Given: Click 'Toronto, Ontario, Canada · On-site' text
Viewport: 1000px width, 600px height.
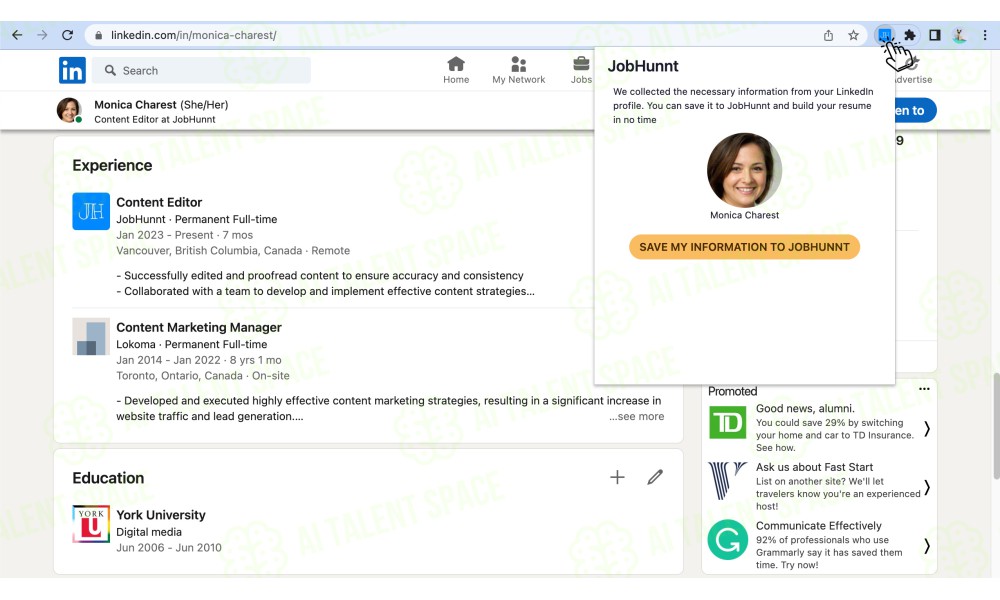Looking at the screenshot, I should (203, 376).
